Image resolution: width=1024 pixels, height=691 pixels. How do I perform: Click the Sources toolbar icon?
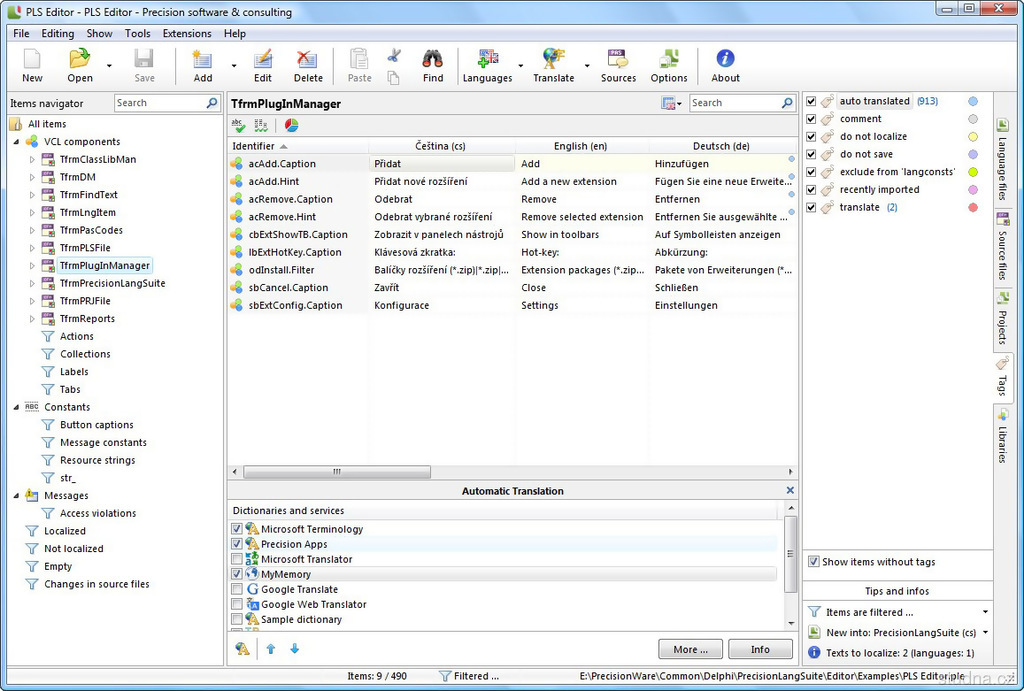pyautogui.click(x=618, y=61)
